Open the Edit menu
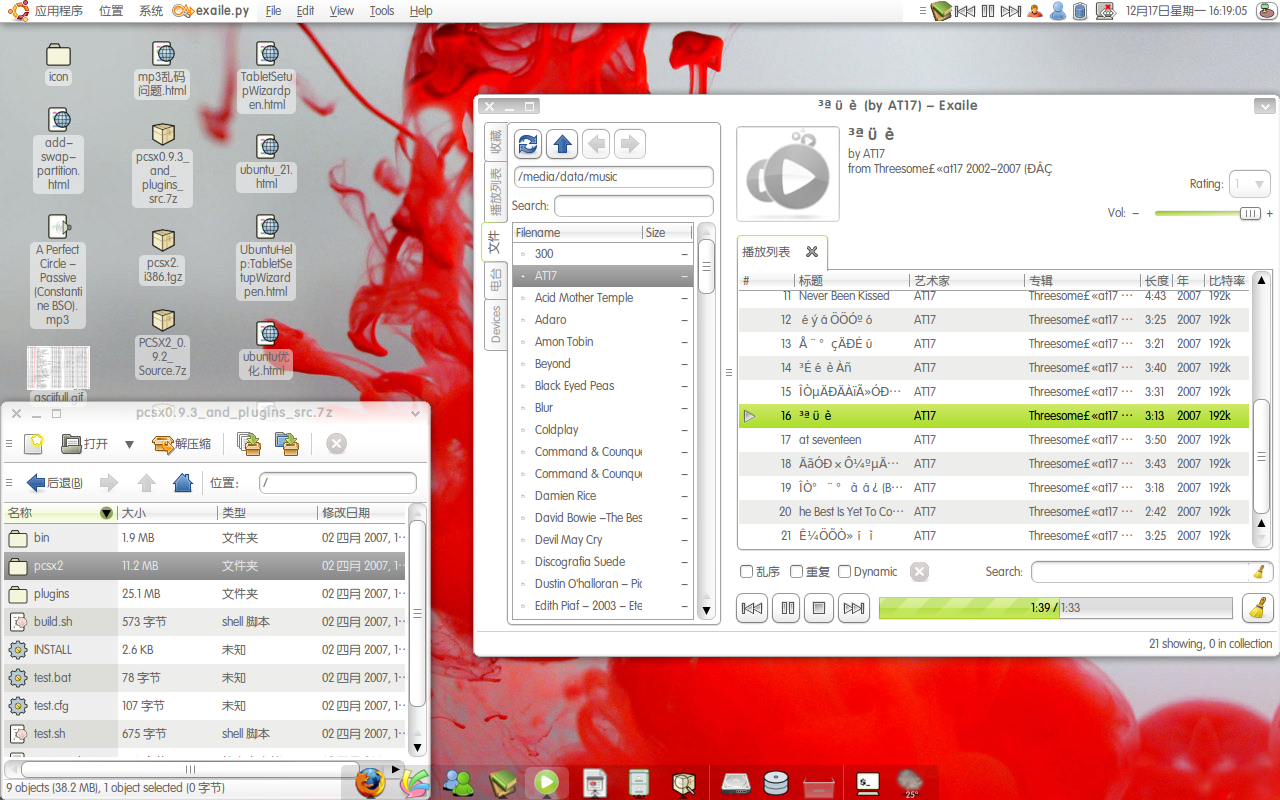 click(x=305, y=11)
